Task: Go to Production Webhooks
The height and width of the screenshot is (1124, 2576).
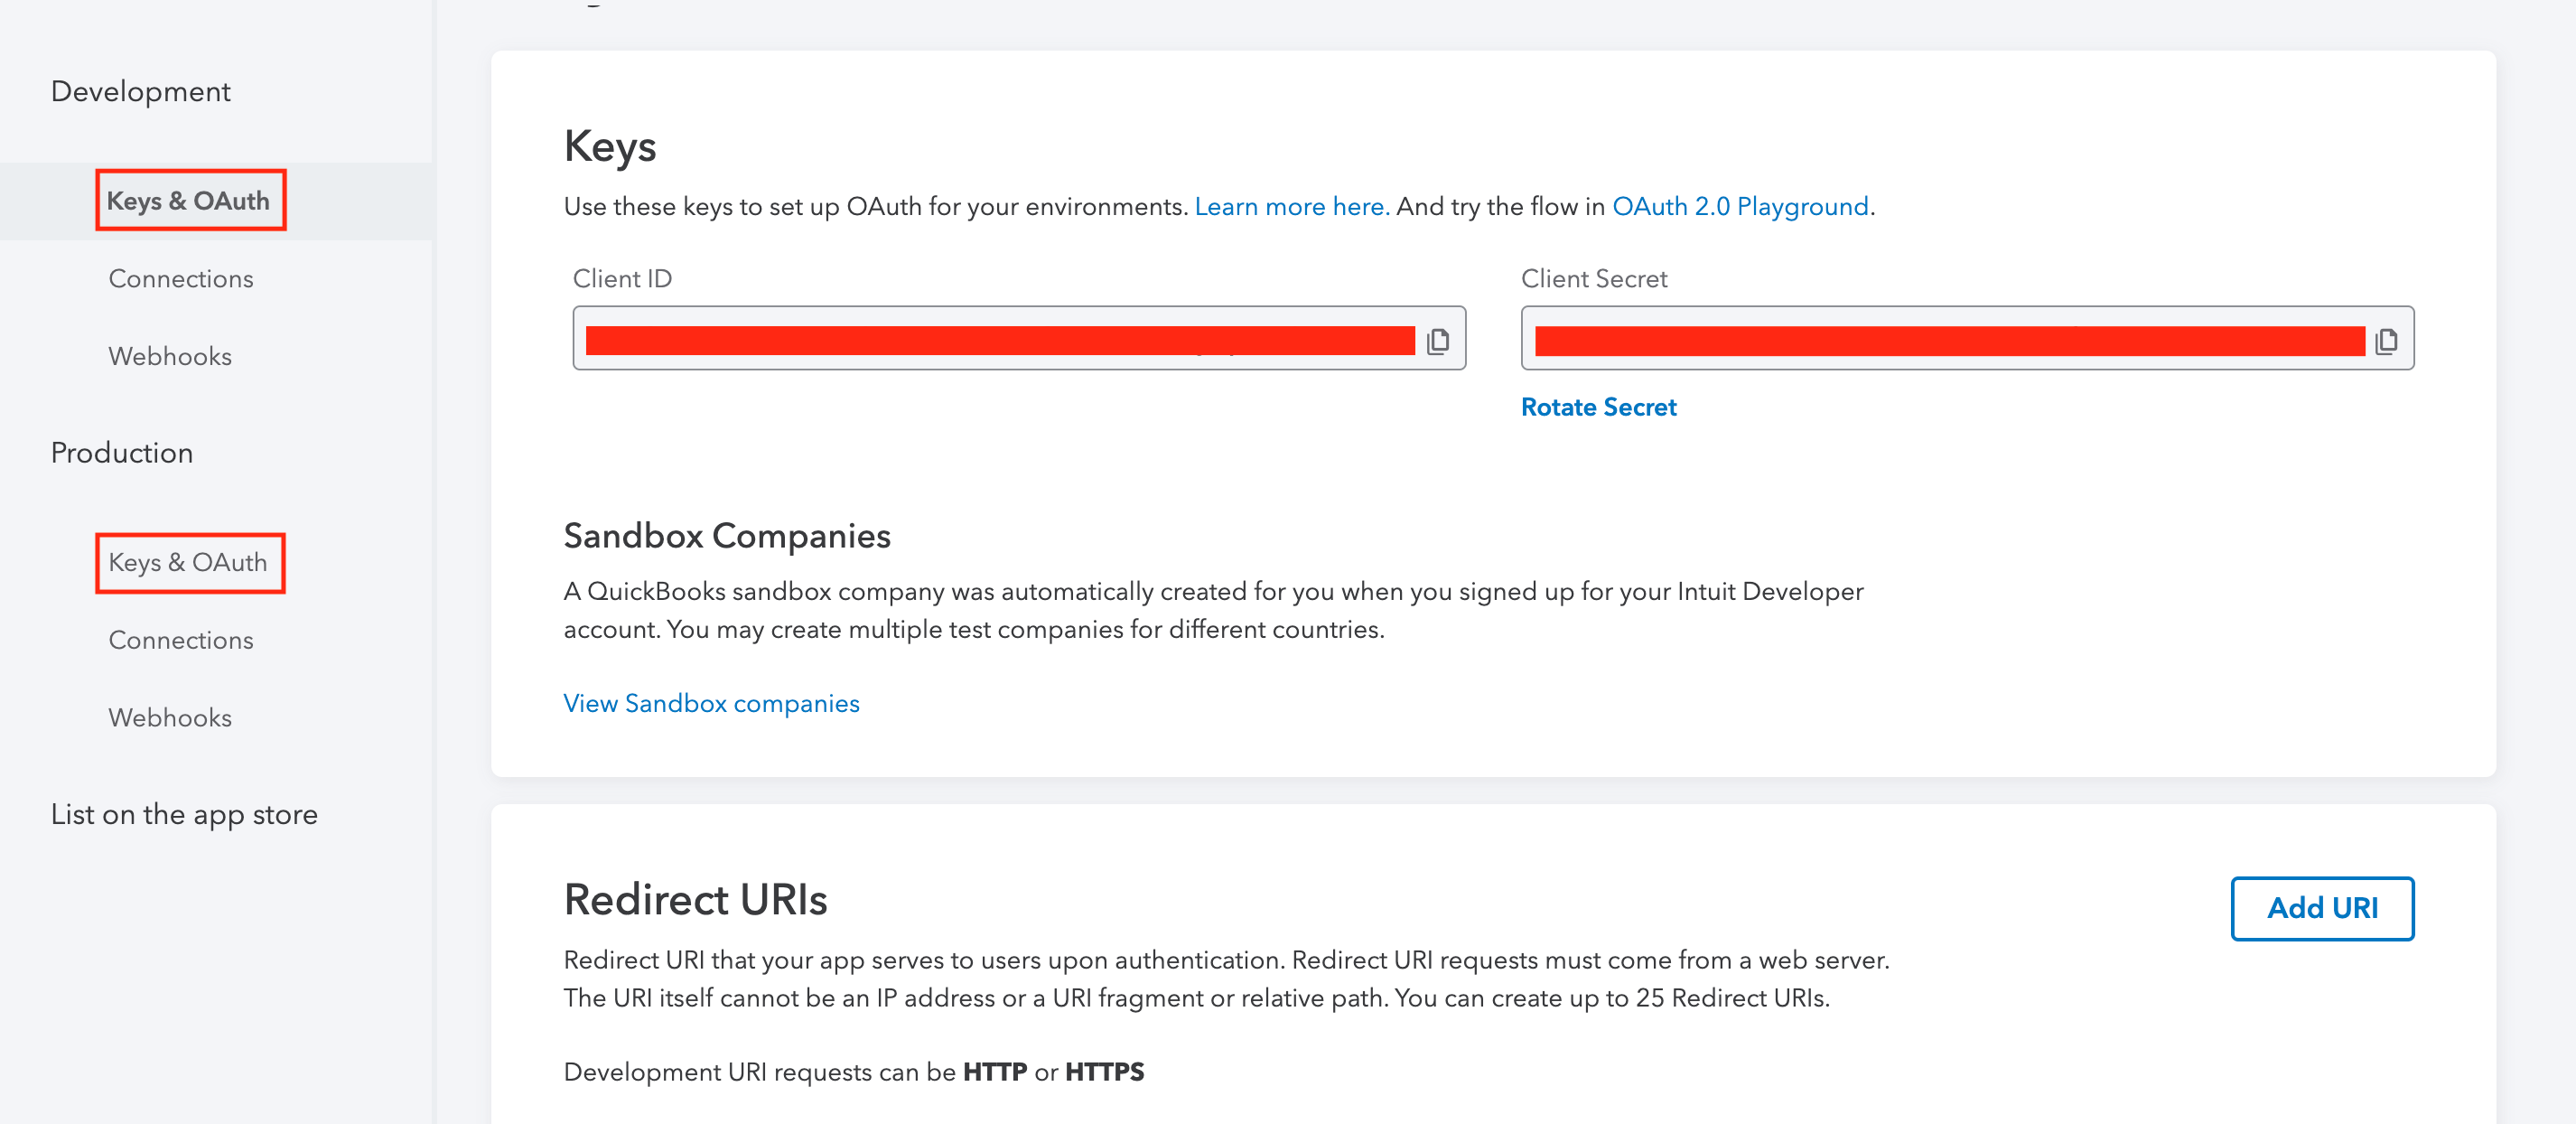Action: 170,718
